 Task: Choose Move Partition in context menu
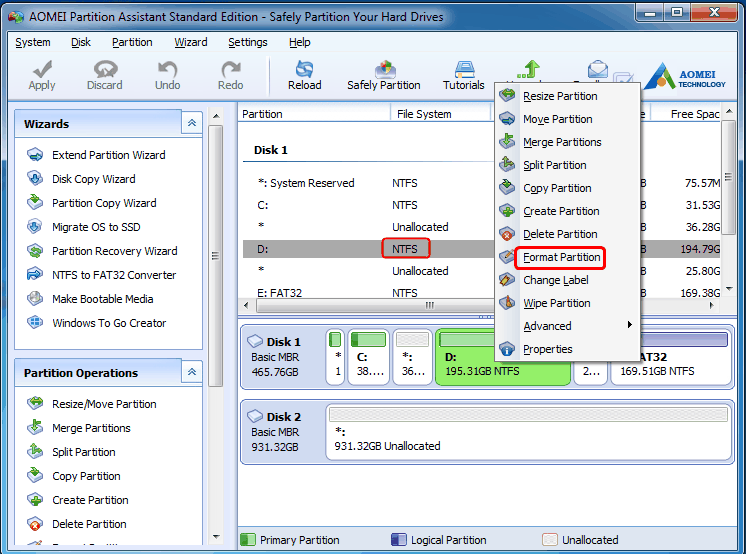pyautogui.click(x=567, y=119)
